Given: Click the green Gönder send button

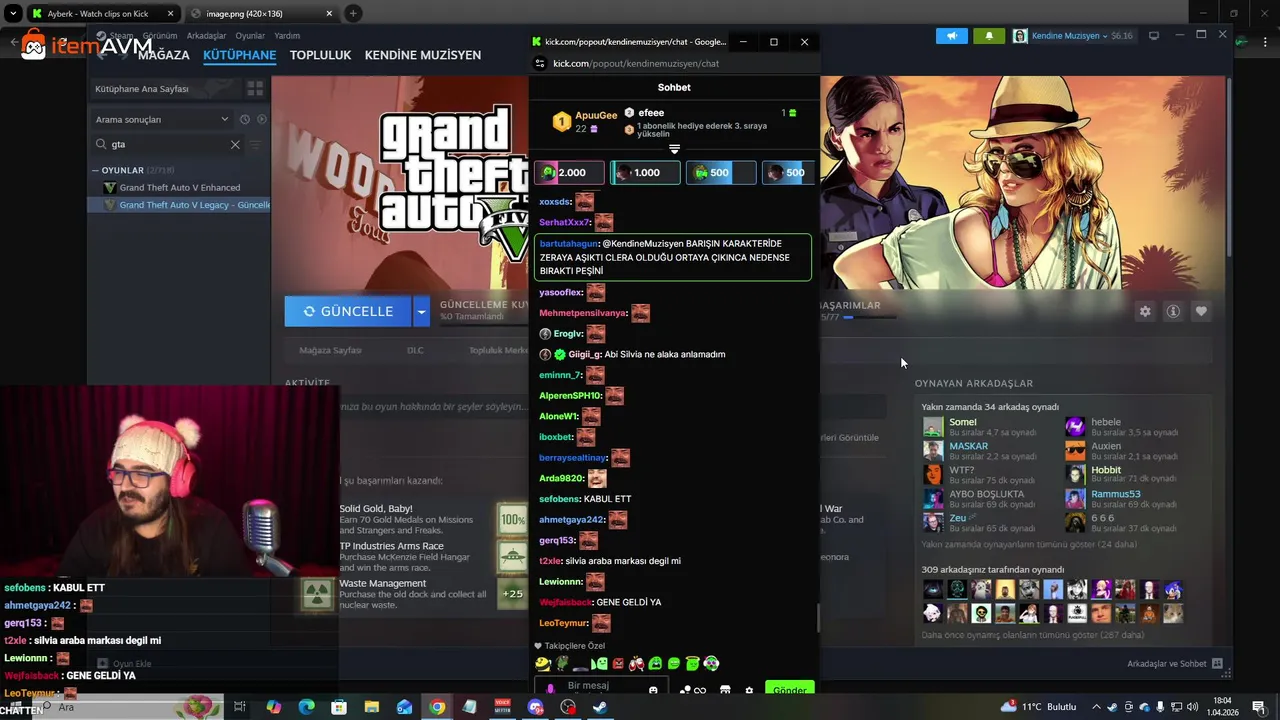Looking at the screenshot, I should 790,690.
